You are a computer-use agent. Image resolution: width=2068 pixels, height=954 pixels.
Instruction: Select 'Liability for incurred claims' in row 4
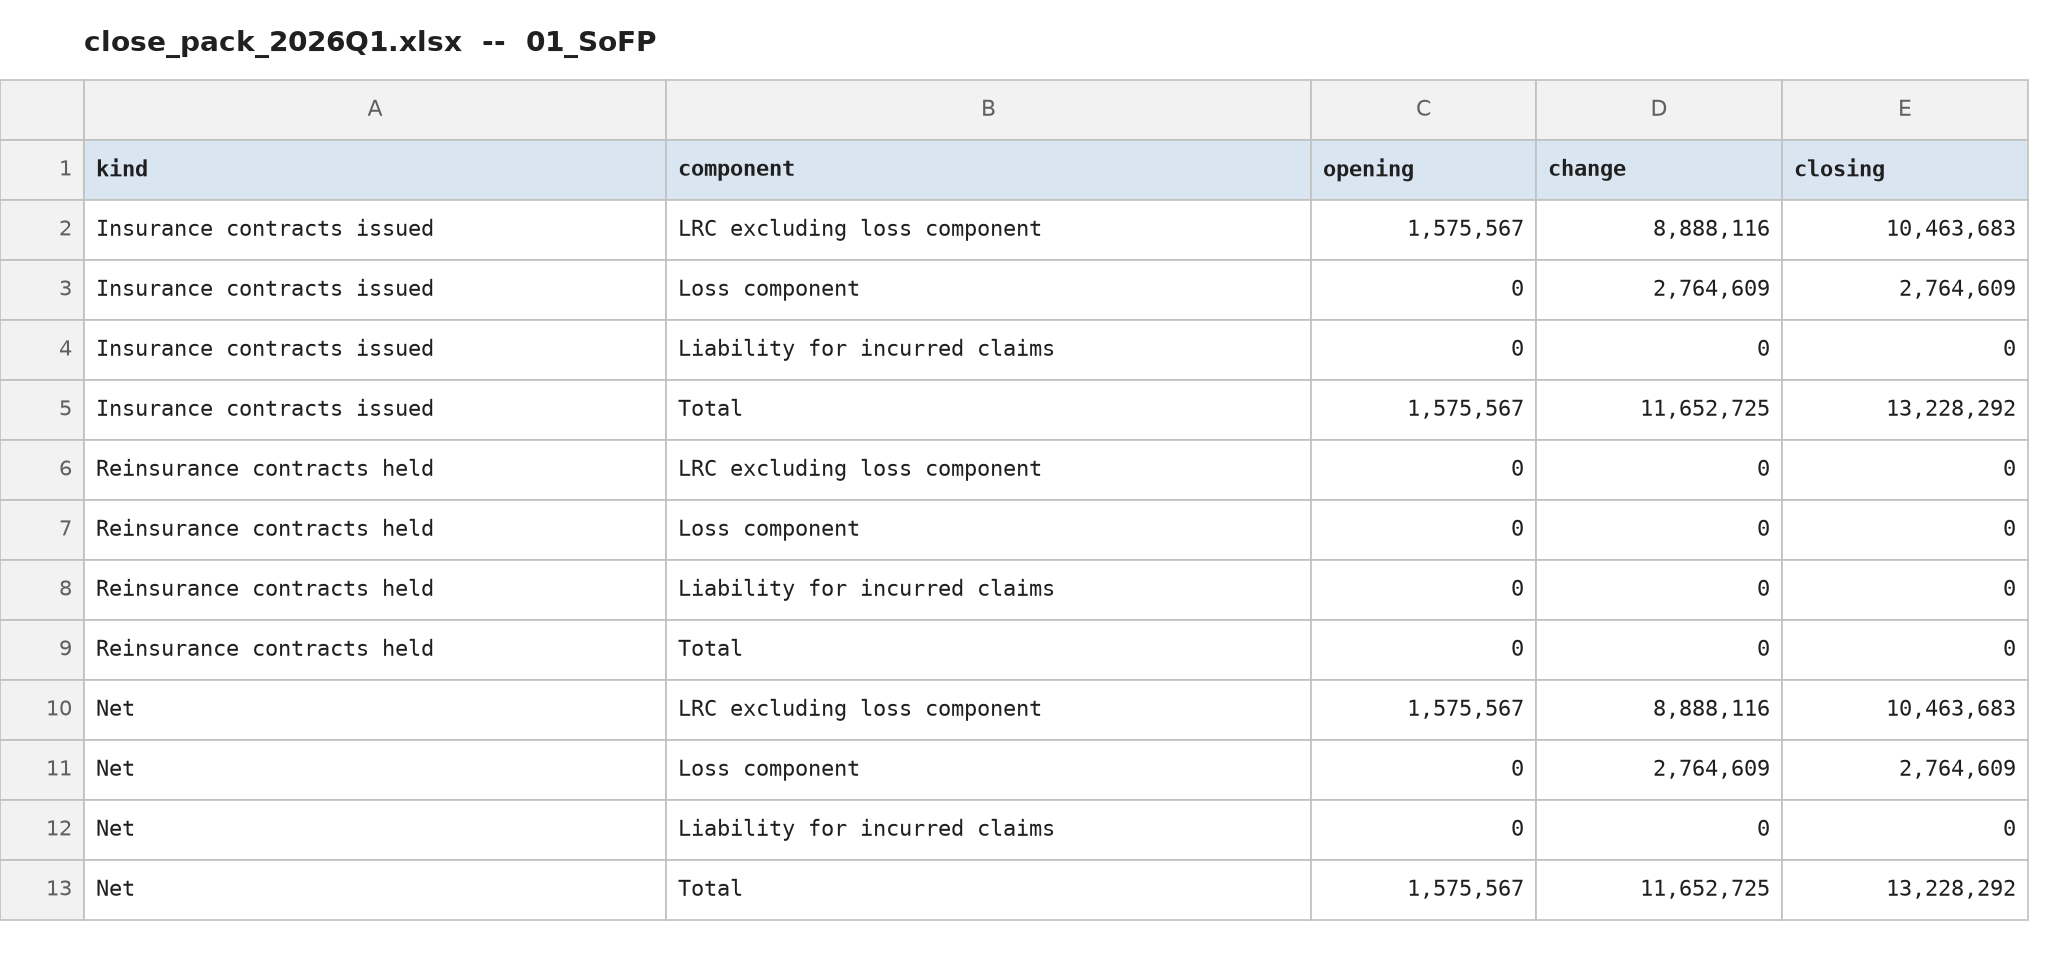click(x=988, y=350)
